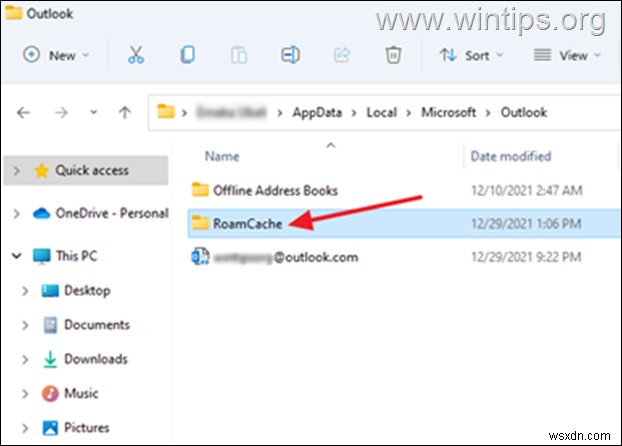Open chevron after Microsoft breadcrumb
Screen dimensions: 622x446
[x=488, y=113]
